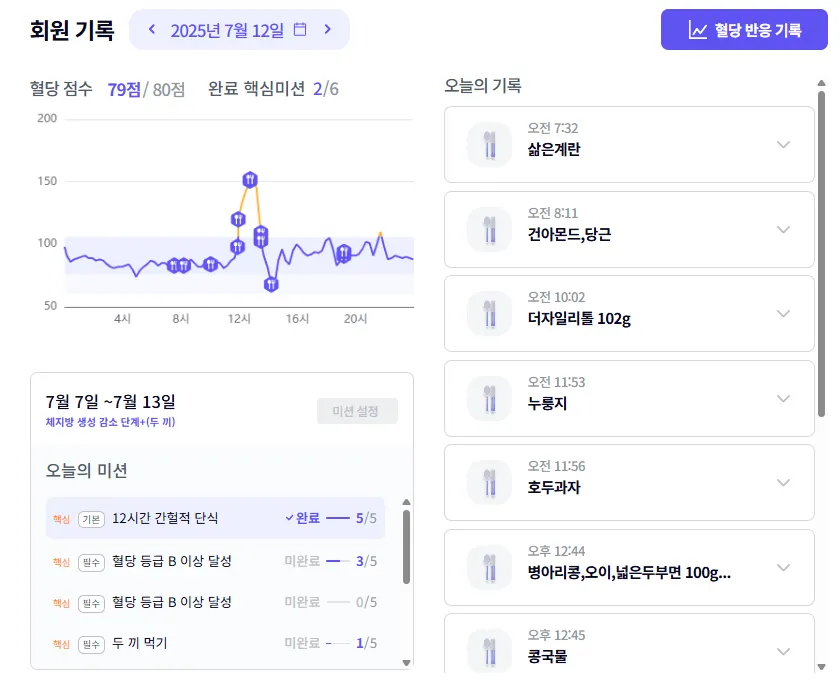The width and height of the screenshot is (840, 688).
Task: Open the 혈당 반응 기록 button
Action: coord(745,30)
